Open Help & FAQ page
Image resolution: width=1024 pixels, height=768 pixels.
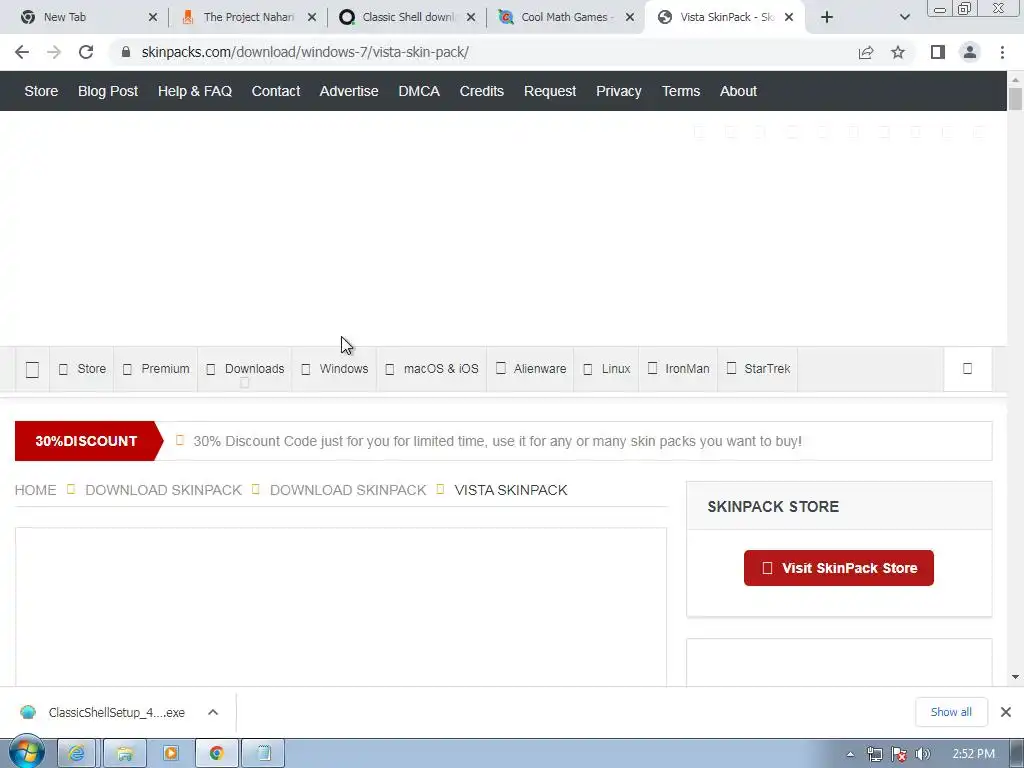tap(195, 91)
